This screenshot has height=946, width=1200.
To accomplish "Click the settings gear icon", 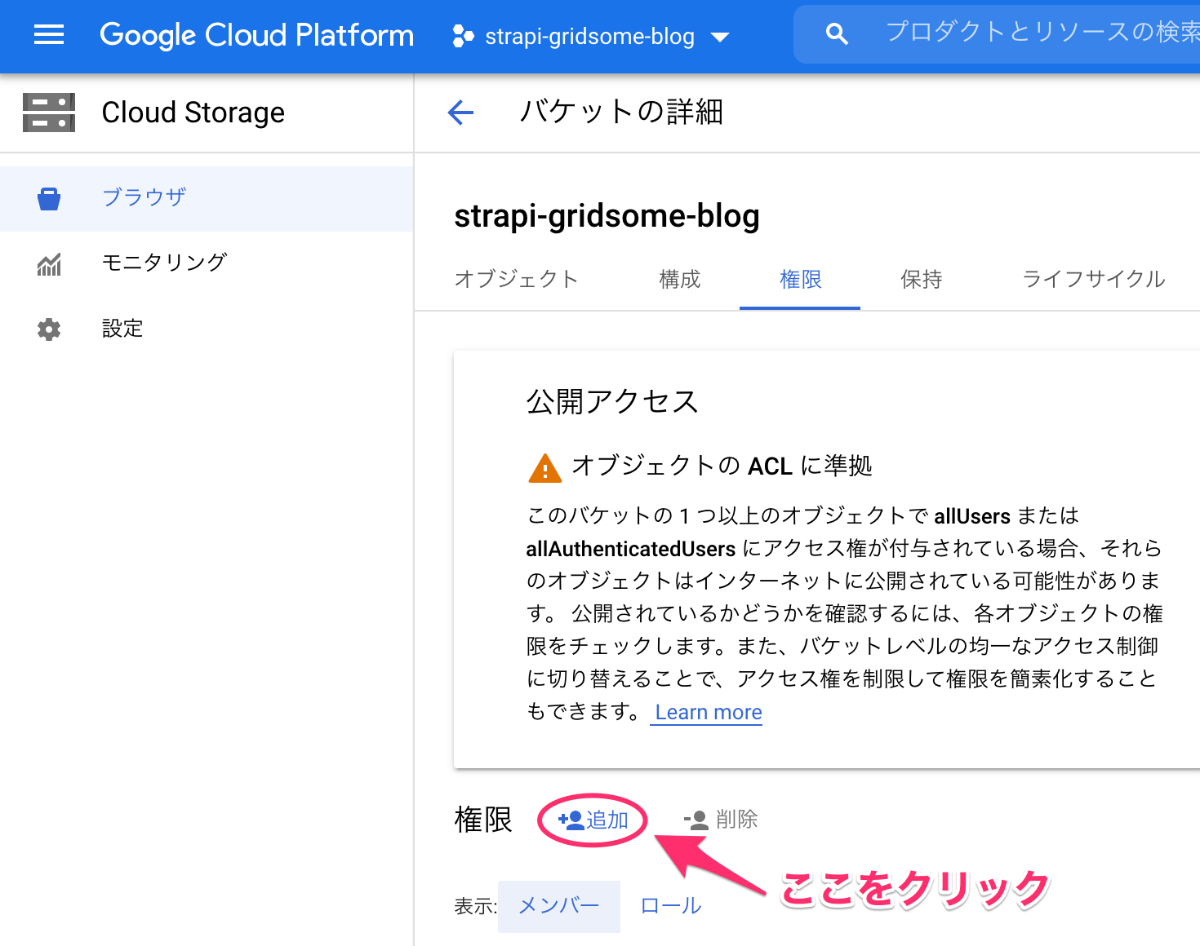I will pyautogui.click(x=49, y=329).
